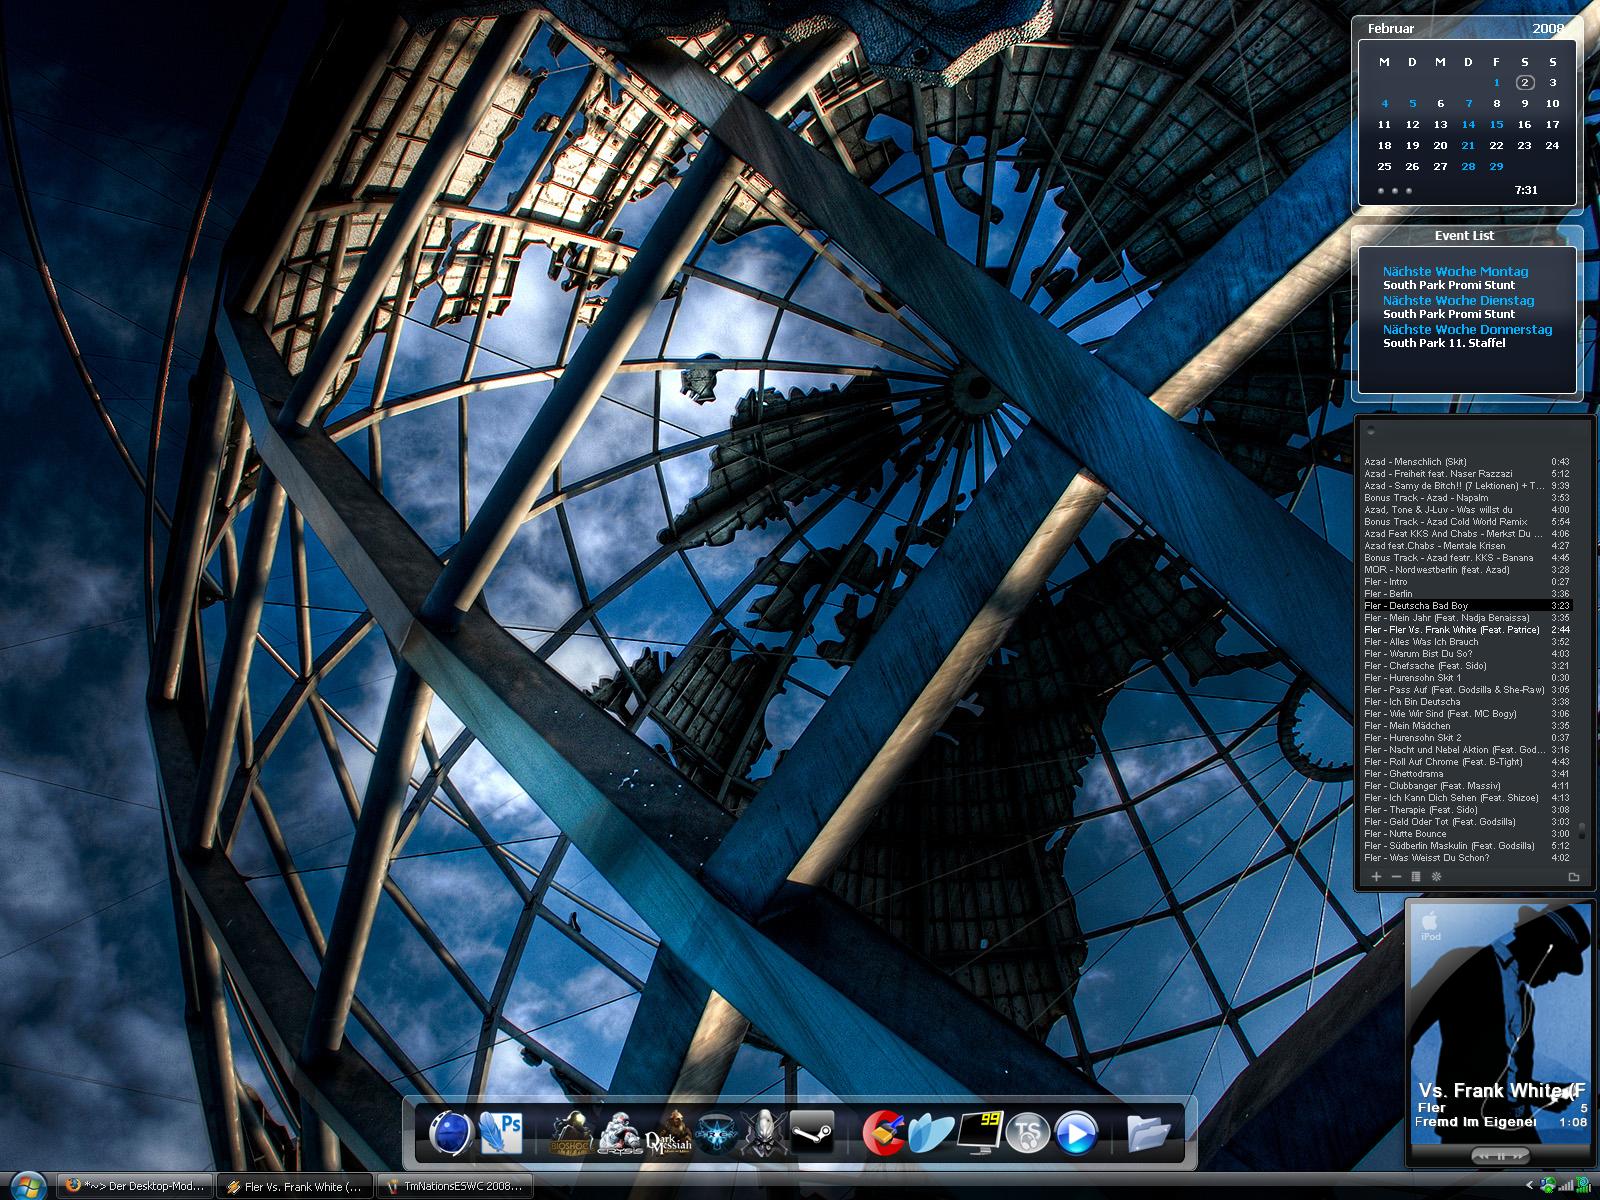Screen dimensions: 1600x1200
Task: Launch Photoshop from the dock
Action: coord(501,1132)
